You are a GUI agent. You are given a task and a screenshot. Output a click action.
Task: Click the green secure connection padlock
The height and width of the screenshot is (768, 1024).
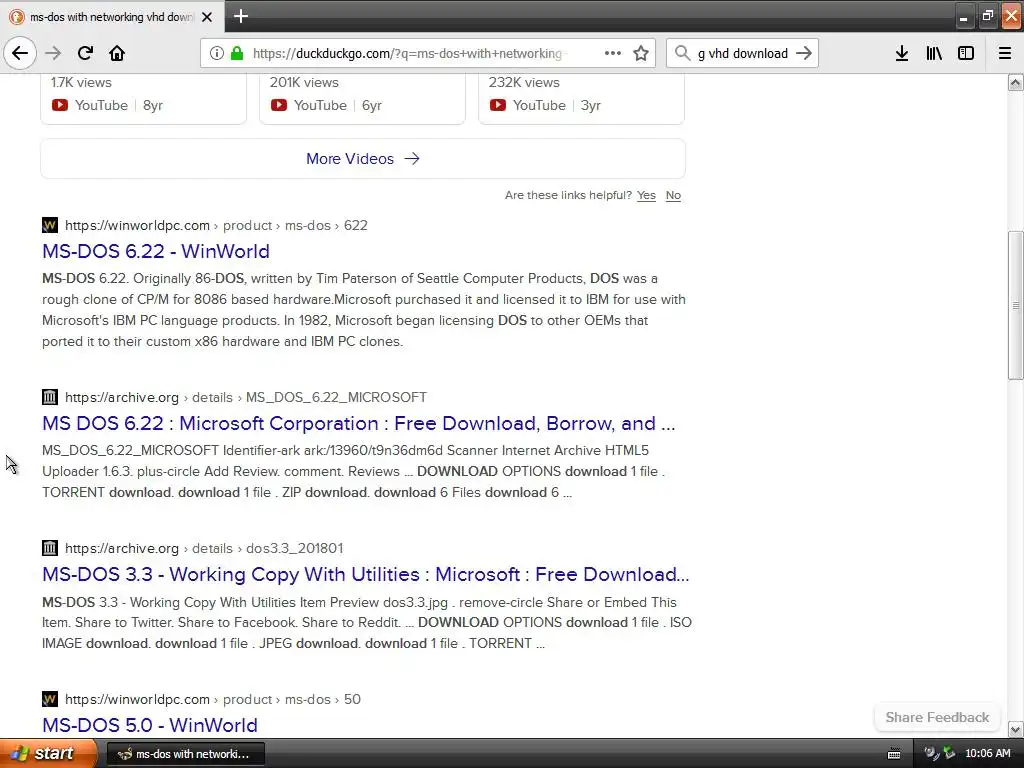pyautogui.click(x=237, y=54)
